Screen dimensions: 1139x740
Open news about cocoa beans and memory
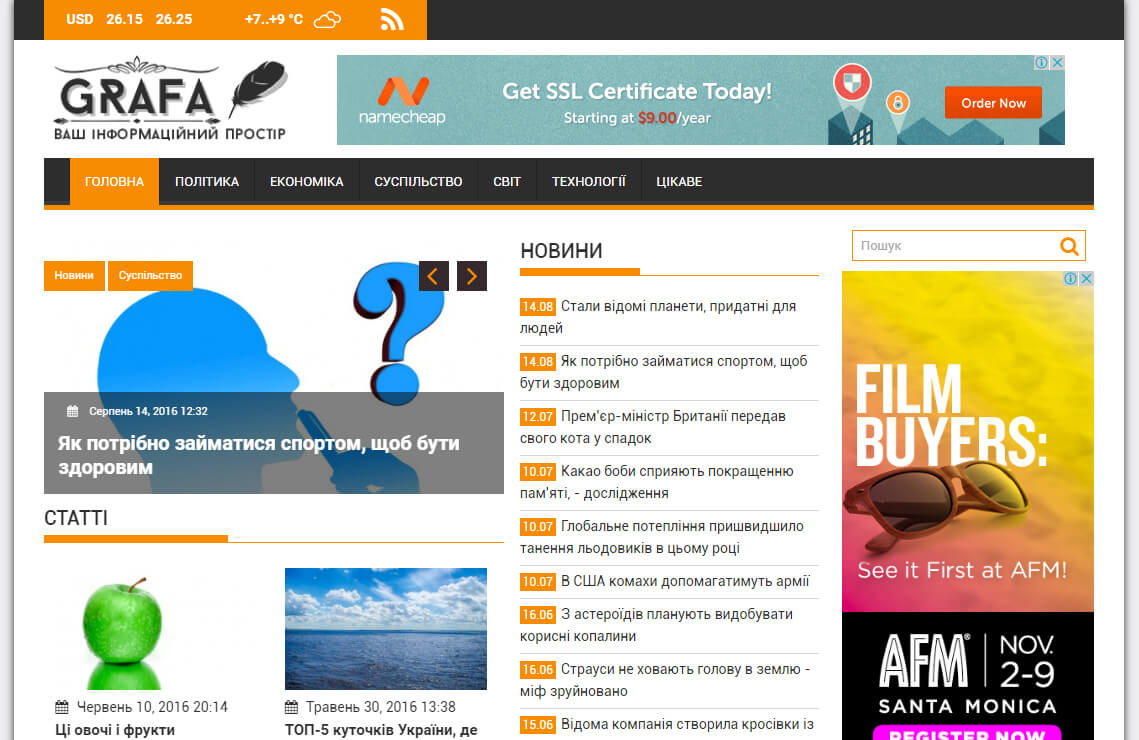coord(657,482)
